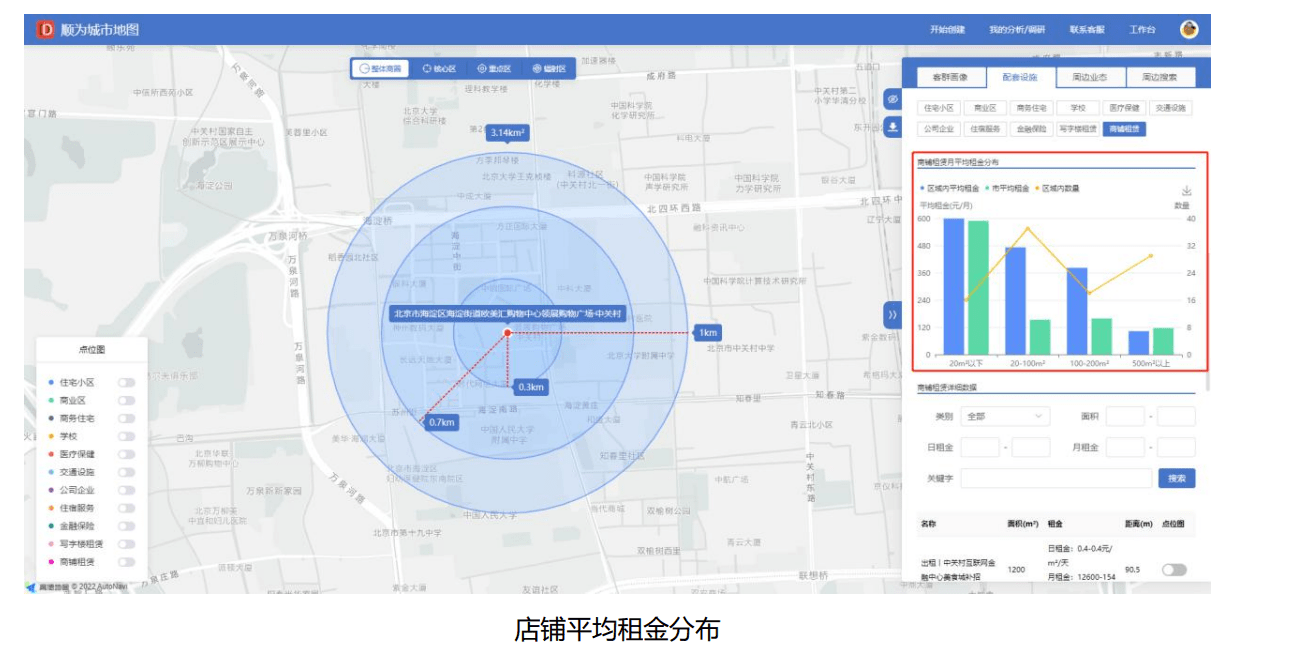The width and height of the screenshot is (1316, 660).
Task: Select the 商务住宅 filter tag
Action: click(1031, 108)
